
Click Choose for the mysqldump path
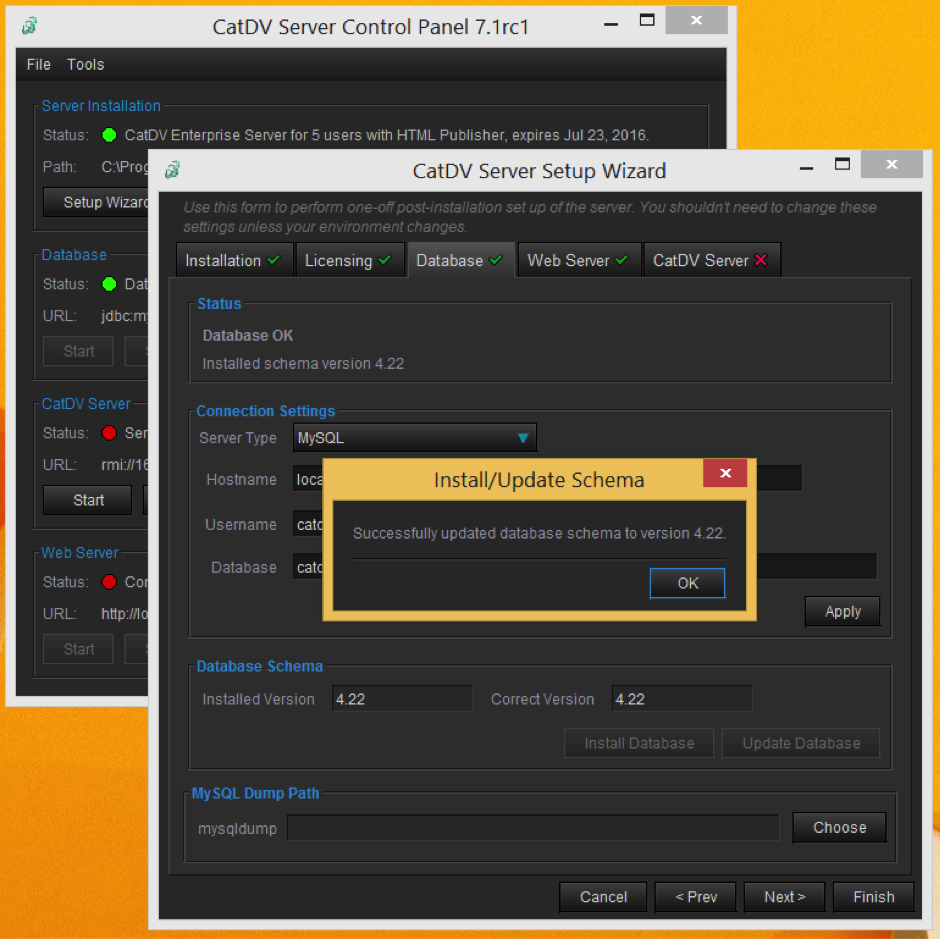839,827
